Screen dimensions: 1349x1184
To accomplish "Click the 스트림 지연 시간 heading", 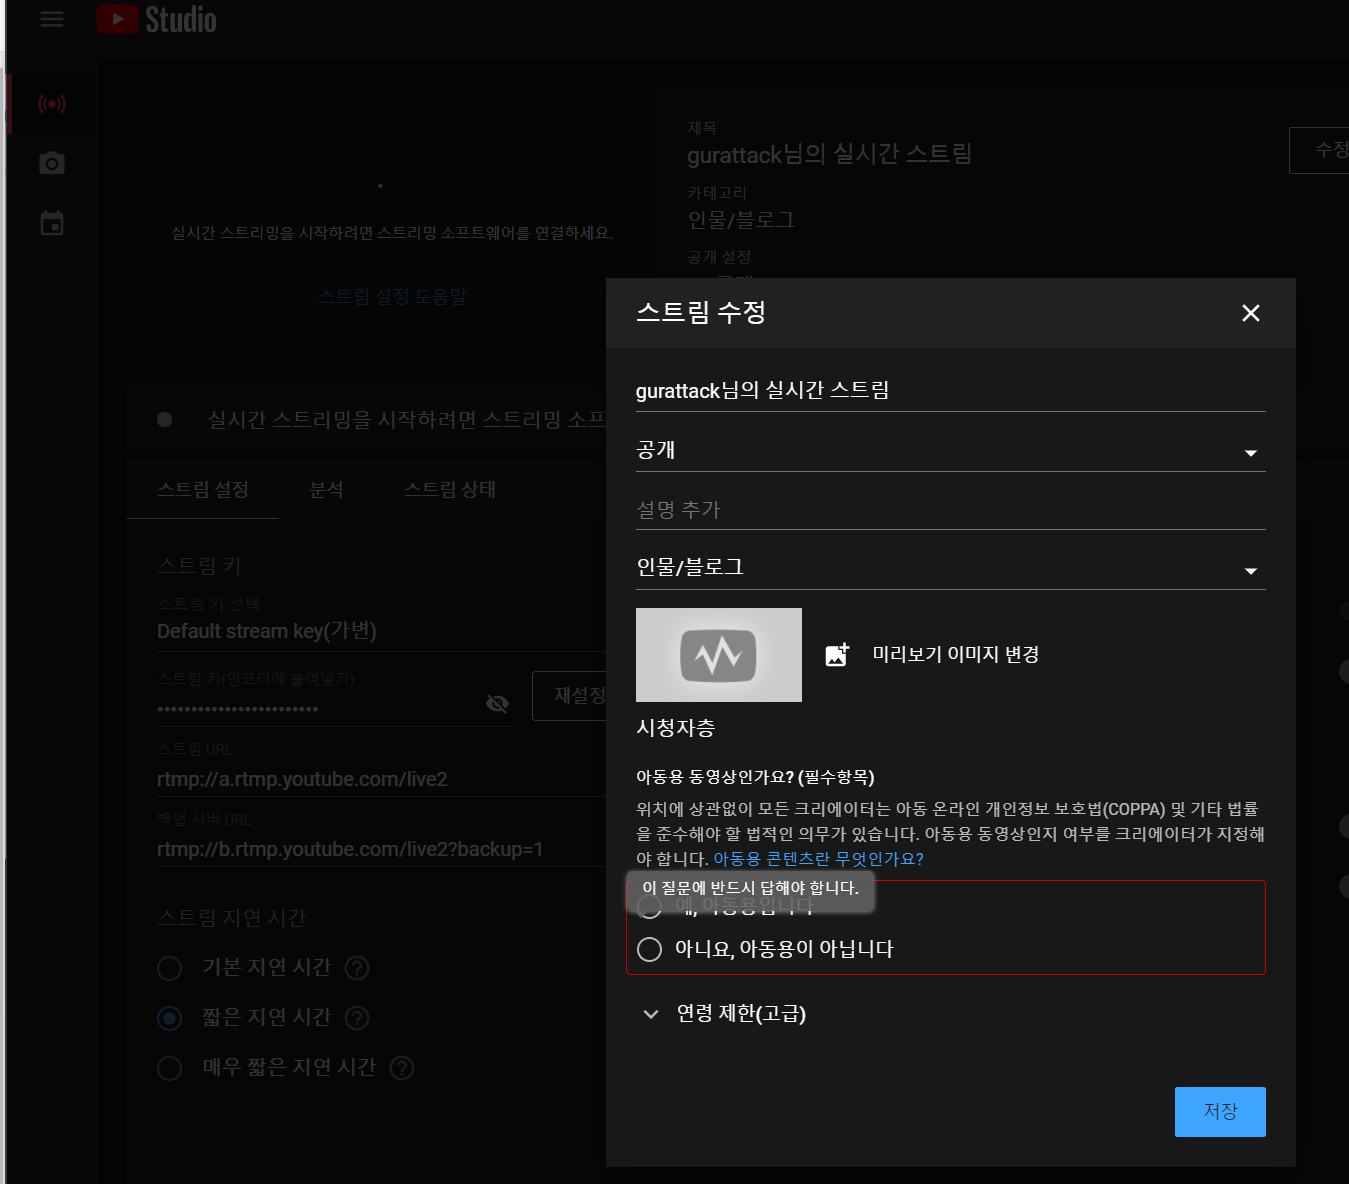I will [232, 918].
